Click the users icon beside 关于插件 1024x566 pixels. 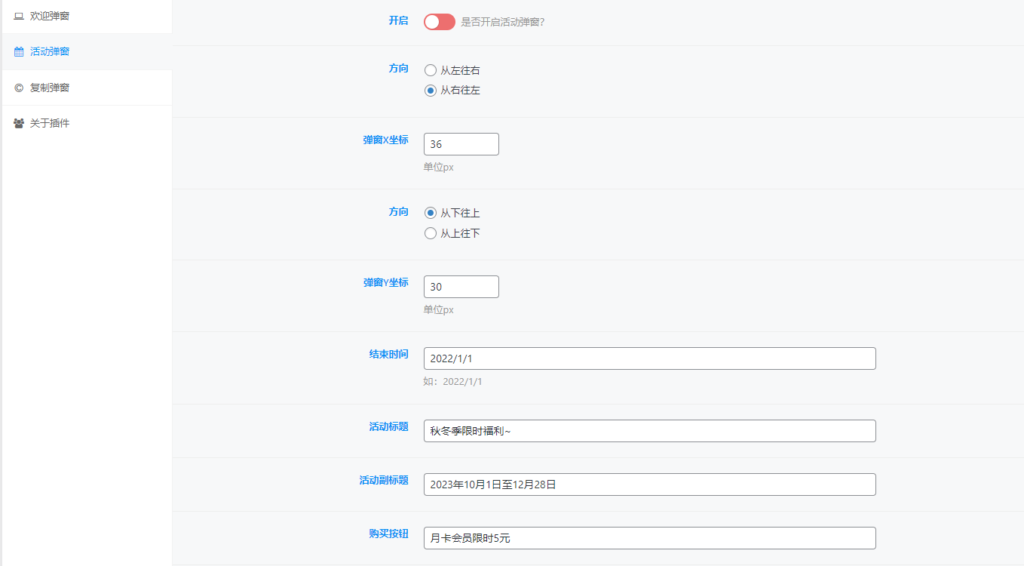[19, 123]
